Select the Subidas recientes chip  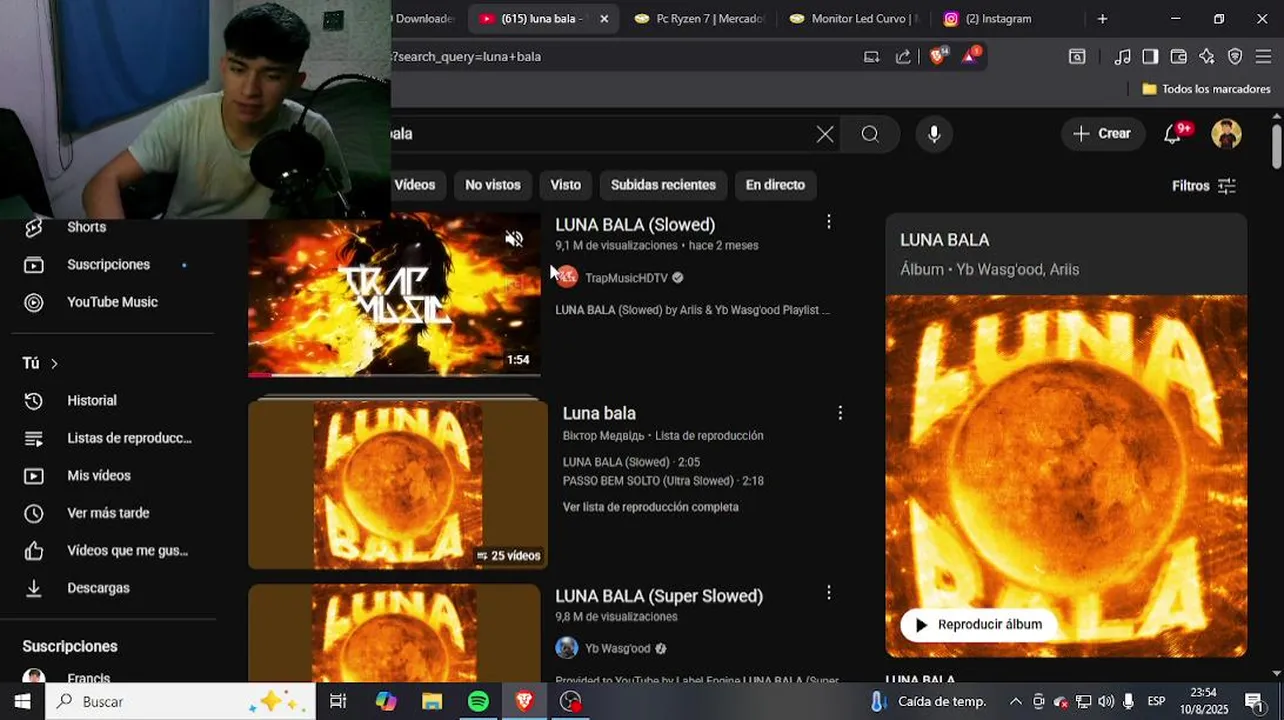pyautogui.click(x=663, y=185)
